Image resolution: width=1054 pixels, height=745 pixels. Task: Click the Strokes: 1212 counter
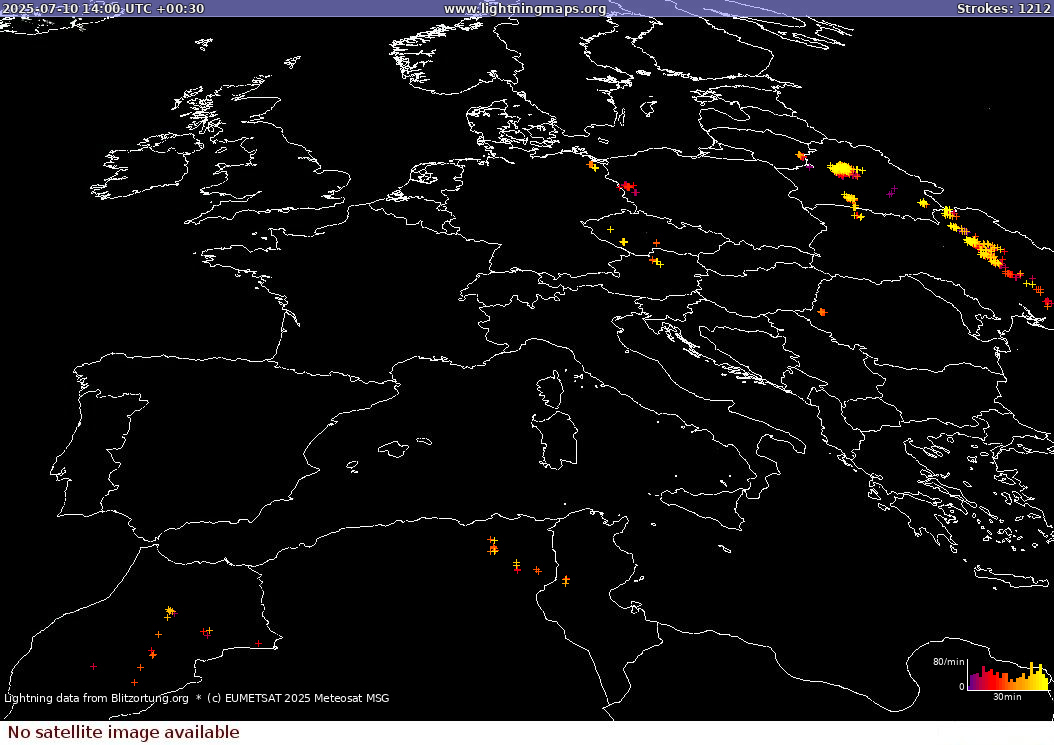[1002, 9]
